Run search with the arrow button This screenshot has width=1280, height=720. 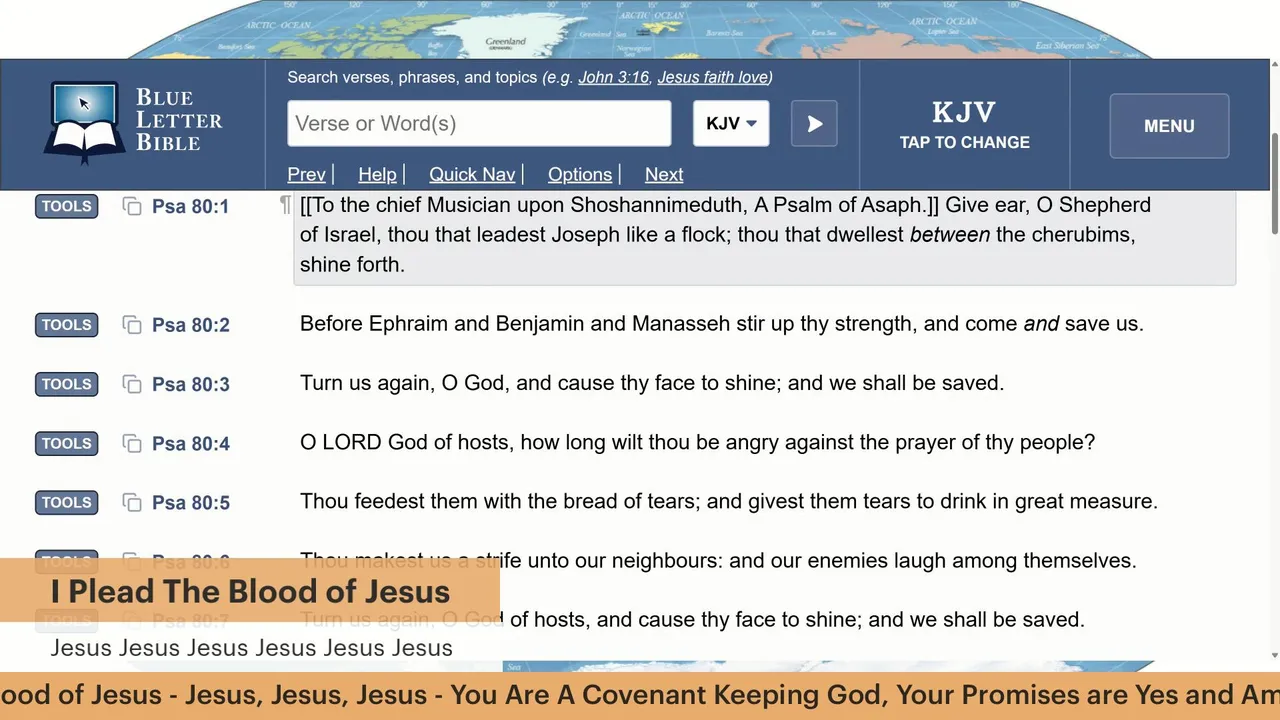[814, 124]
